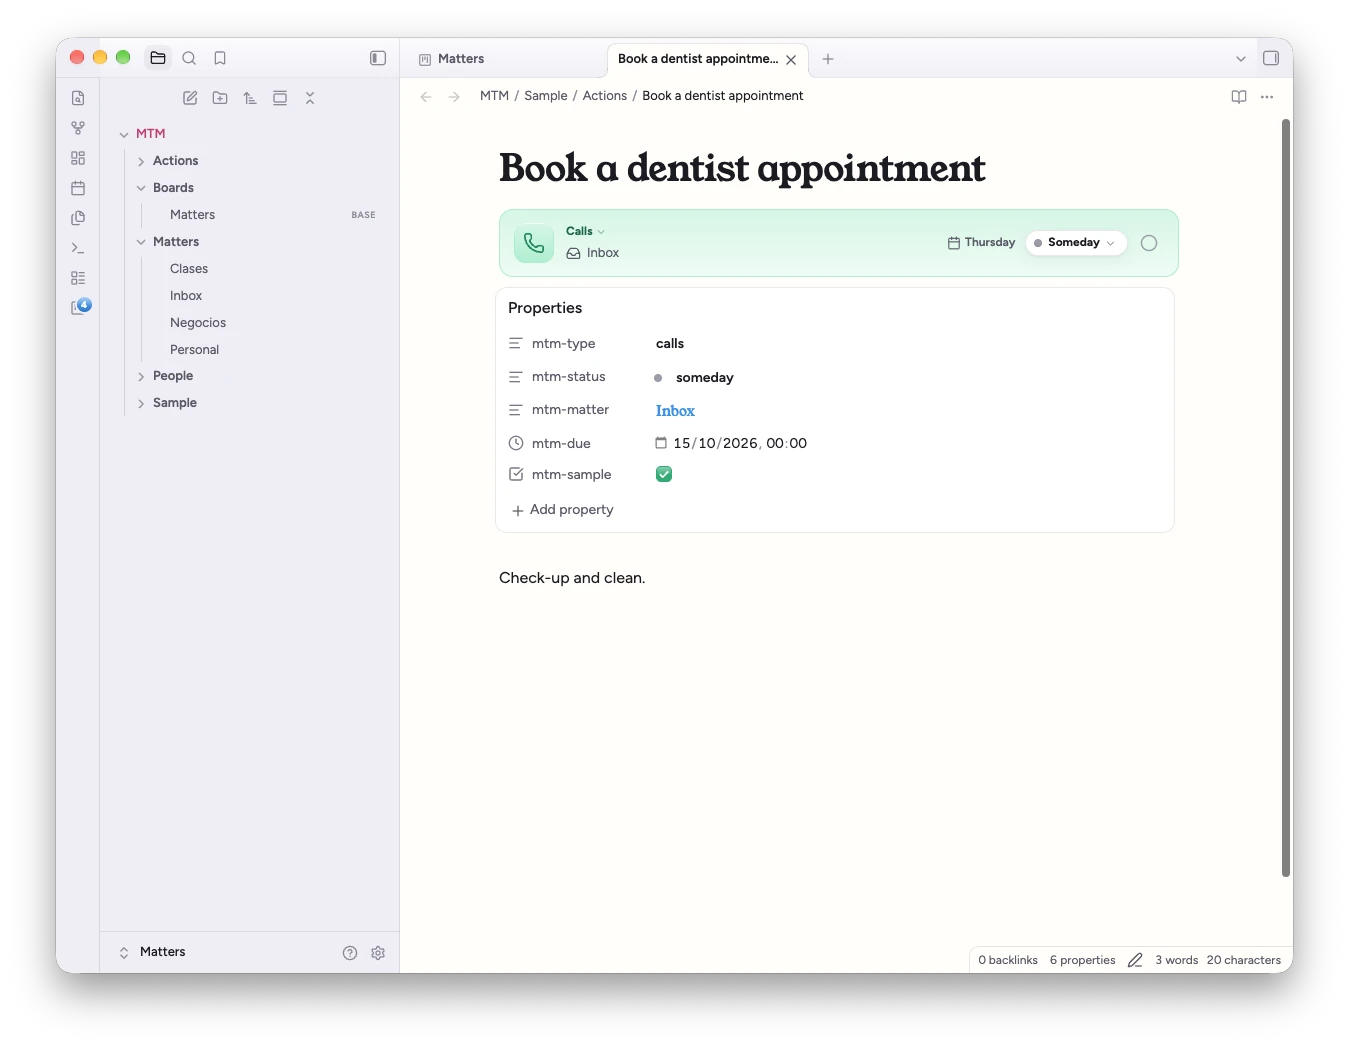Mark action complete with circle toggle
Image resolution: width=1349 pixels, height=1047 pixels.
[1149, 243]
